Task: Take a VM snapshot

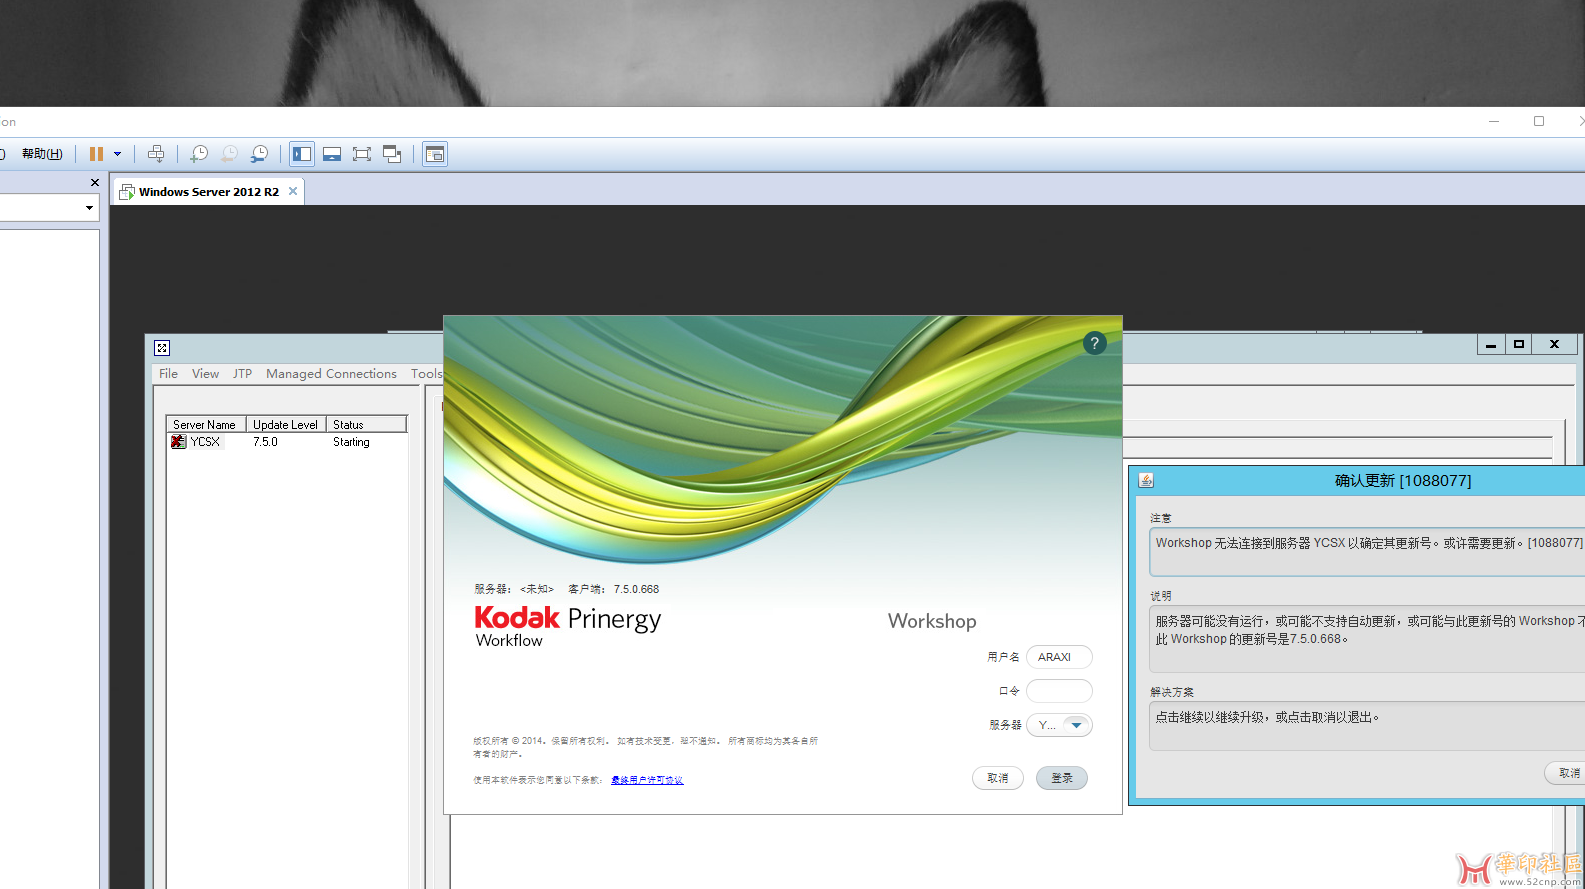Action: pos(199,154)
